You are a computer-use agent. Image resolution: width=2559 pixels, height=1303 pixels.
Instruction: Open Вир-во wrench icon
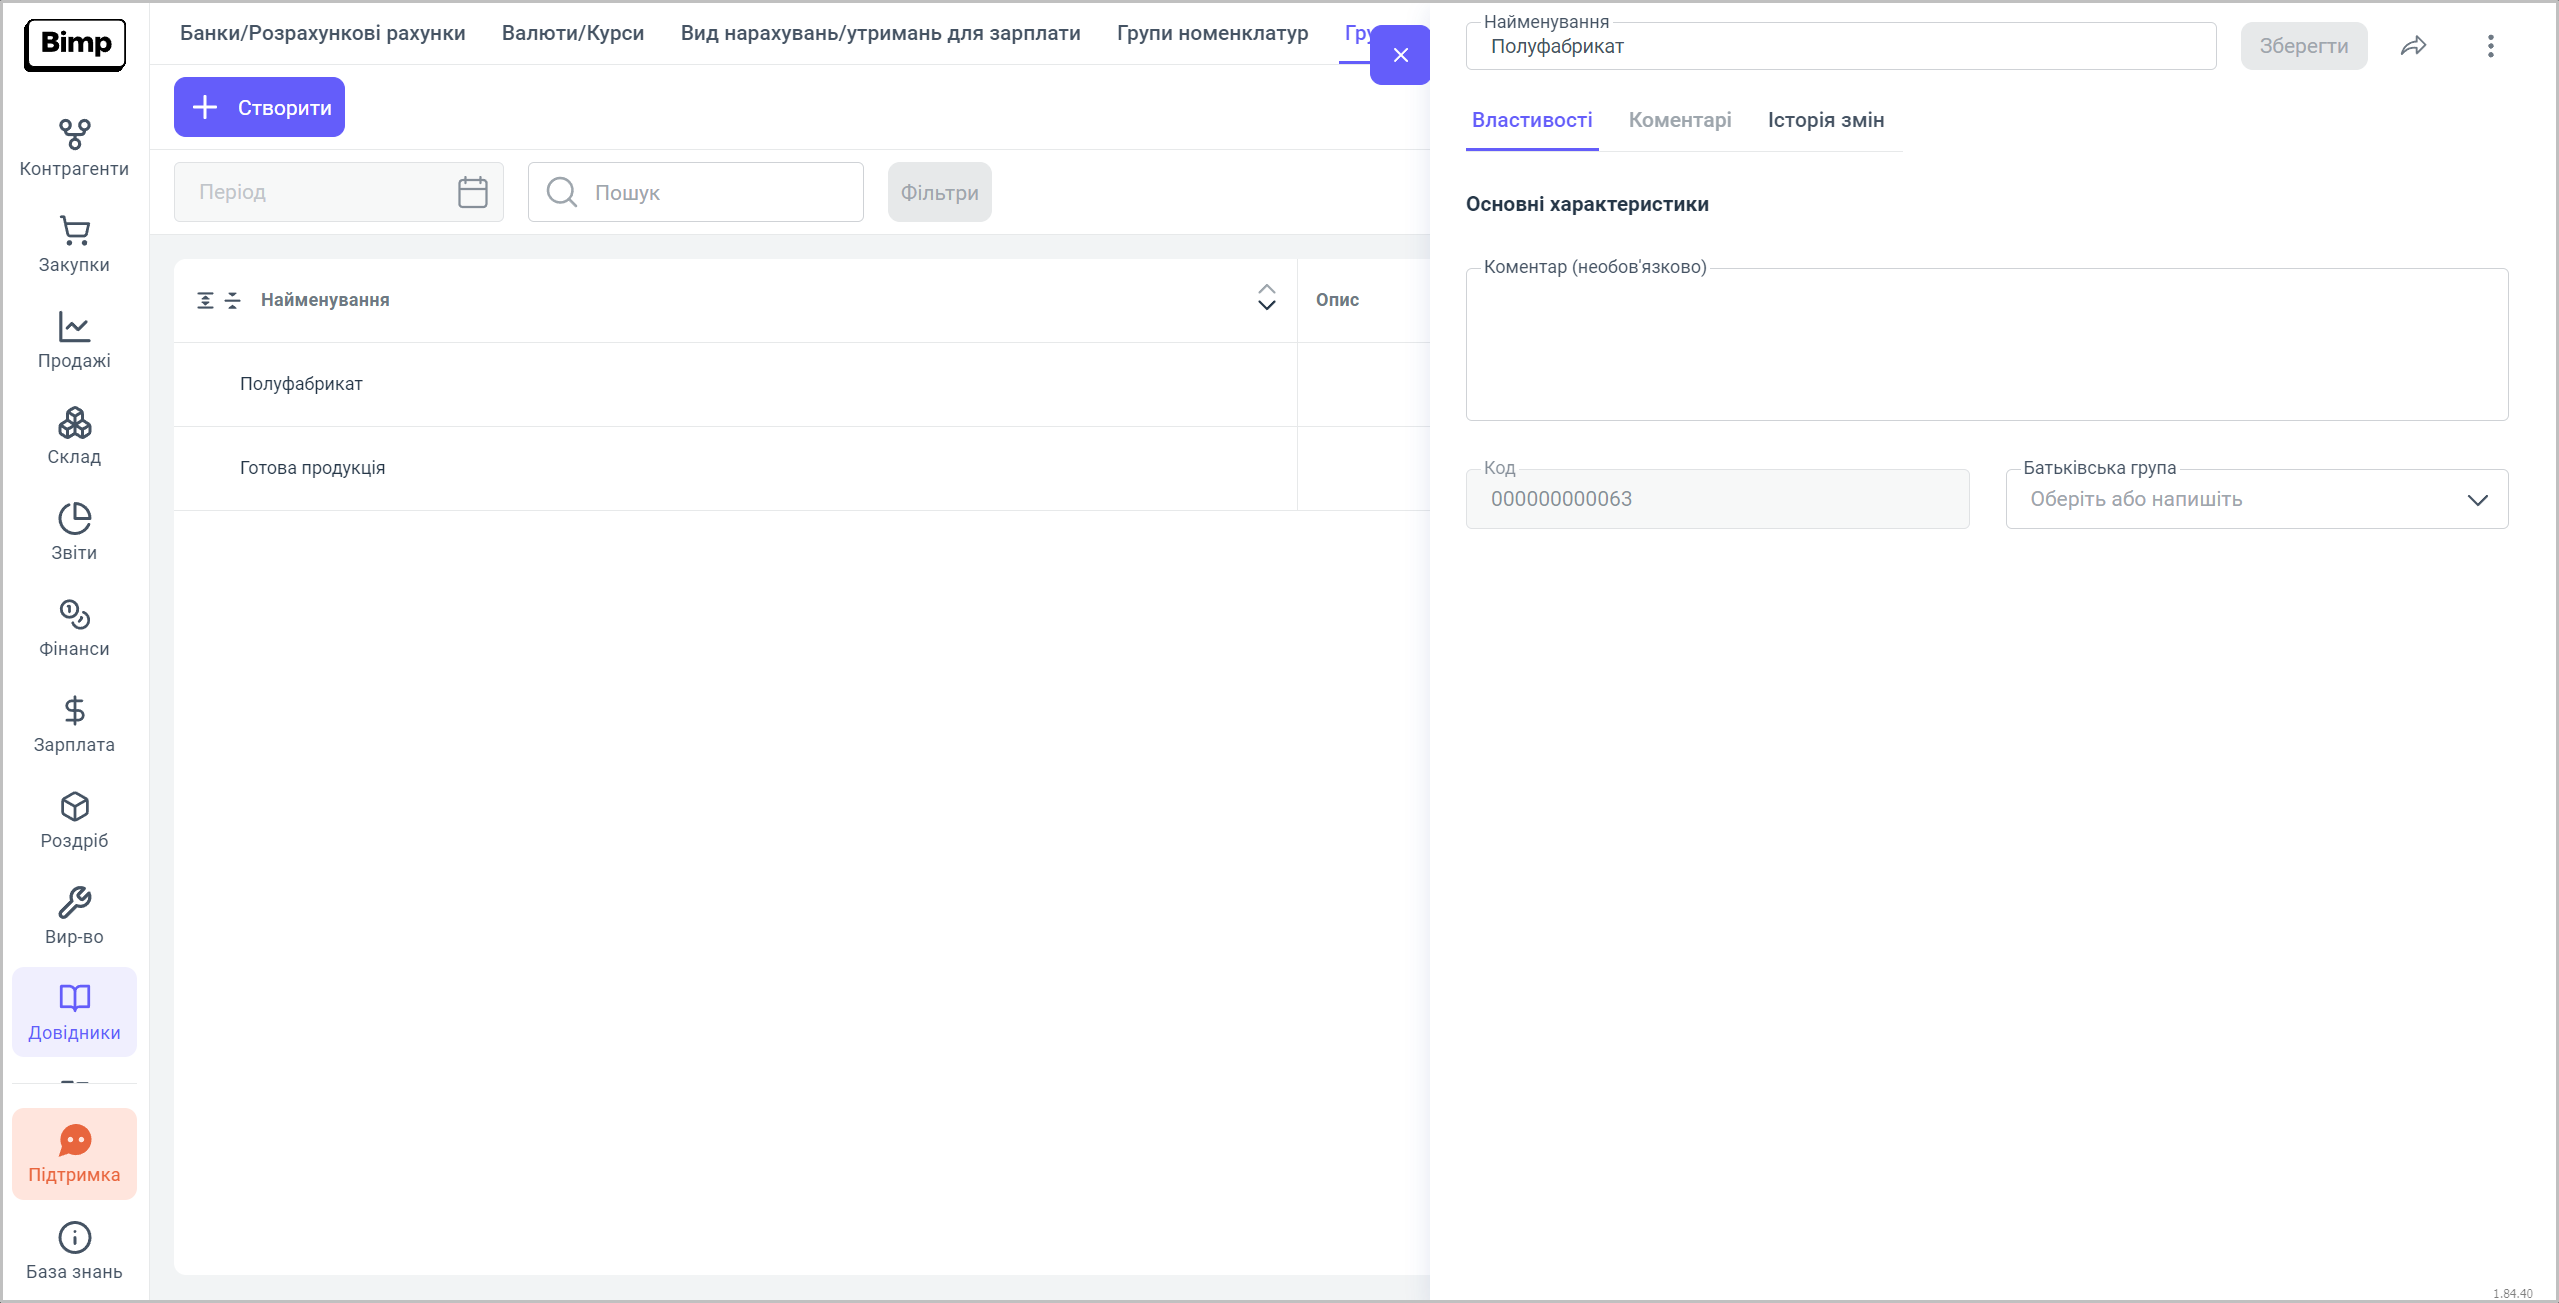pos(74,903)
